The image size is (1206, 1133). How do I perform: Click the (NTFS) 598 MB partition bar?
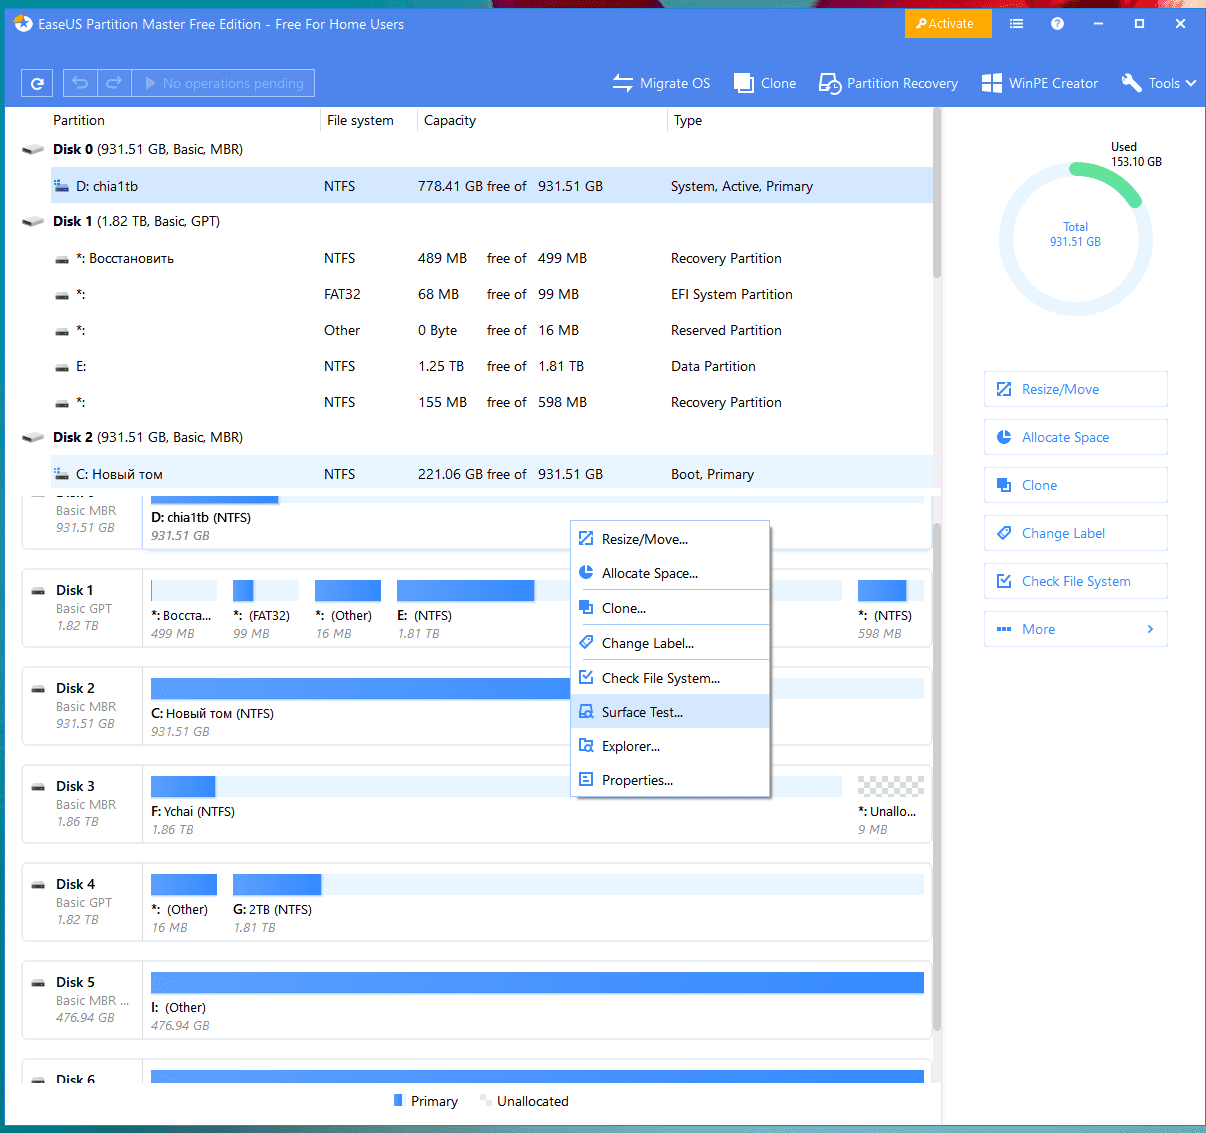pyautogui.click(x=891, y=590)
